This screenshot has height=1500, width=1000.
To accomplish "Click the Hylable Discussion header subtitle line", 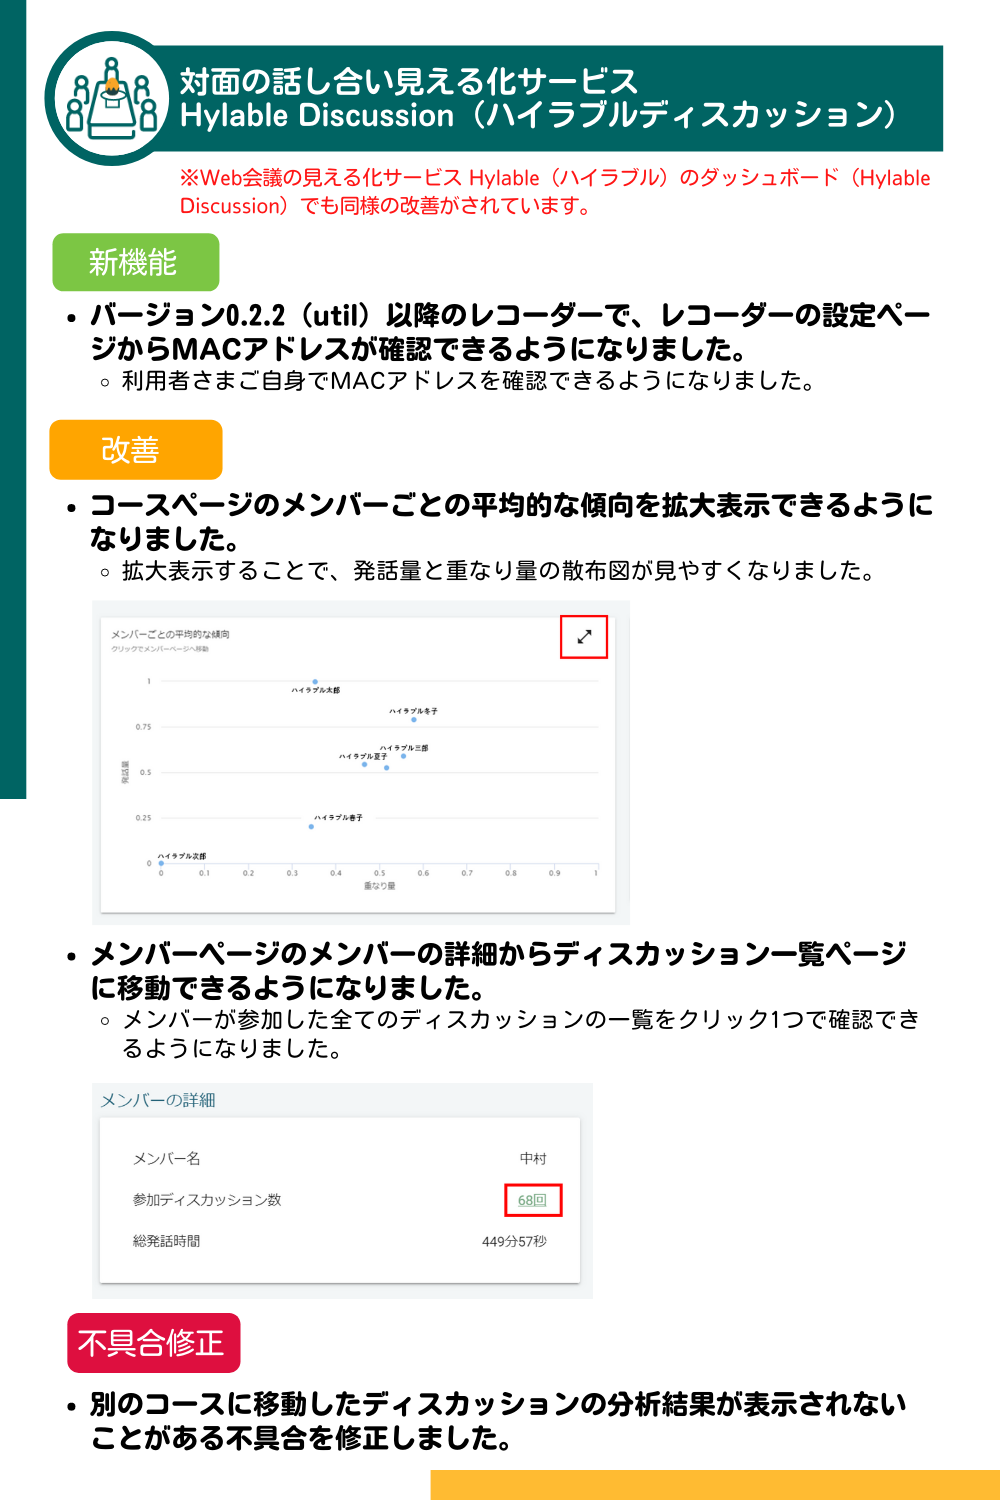I will pos(539,115).
